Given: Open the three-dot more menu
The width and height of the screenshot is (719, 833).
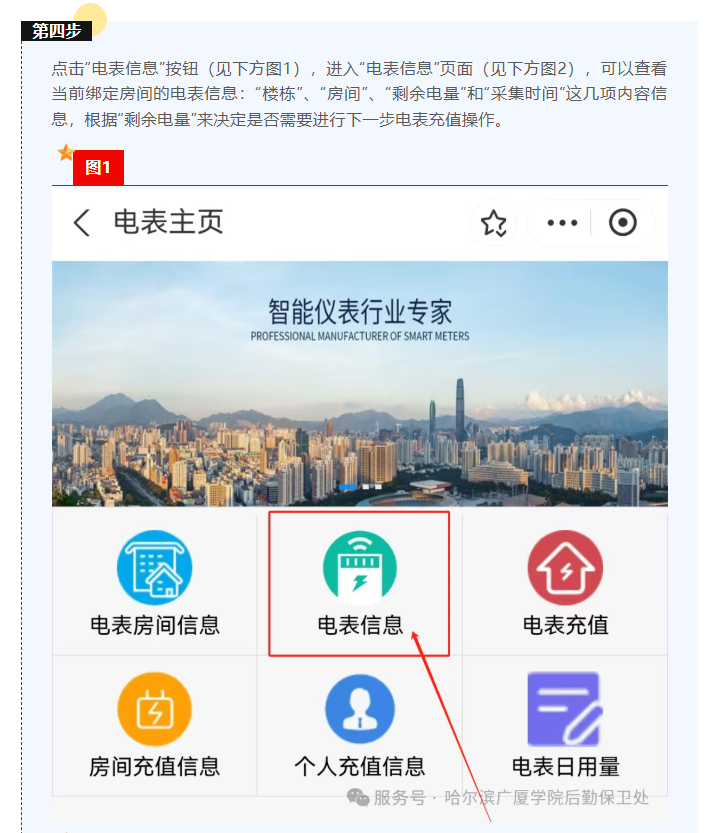Looking at the screenshot, I should click(x=562, y=223).
